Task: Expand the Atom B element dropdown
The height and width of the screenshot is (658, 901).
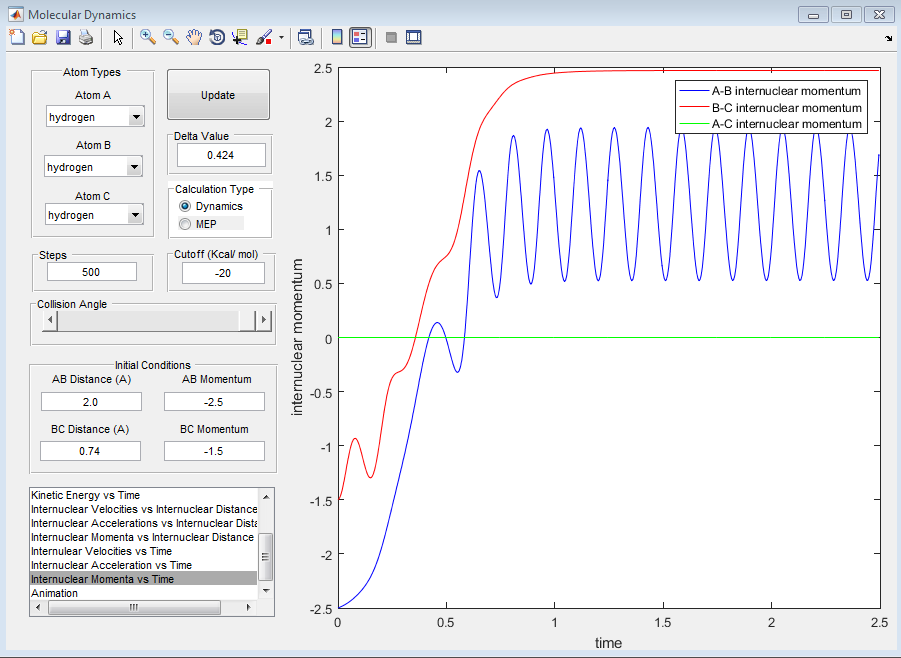Action: (136, 167)
